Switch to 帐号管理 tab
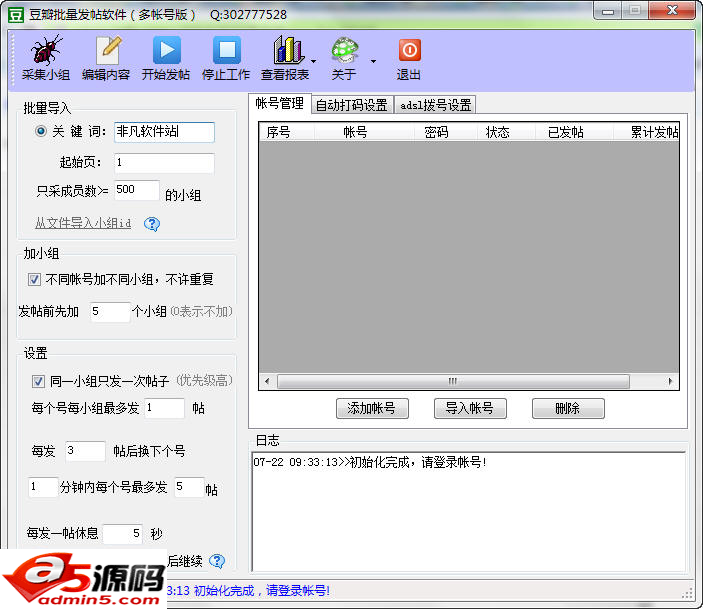Image resolution: width=703 pixels, height=609 pixels. [280, 104]
